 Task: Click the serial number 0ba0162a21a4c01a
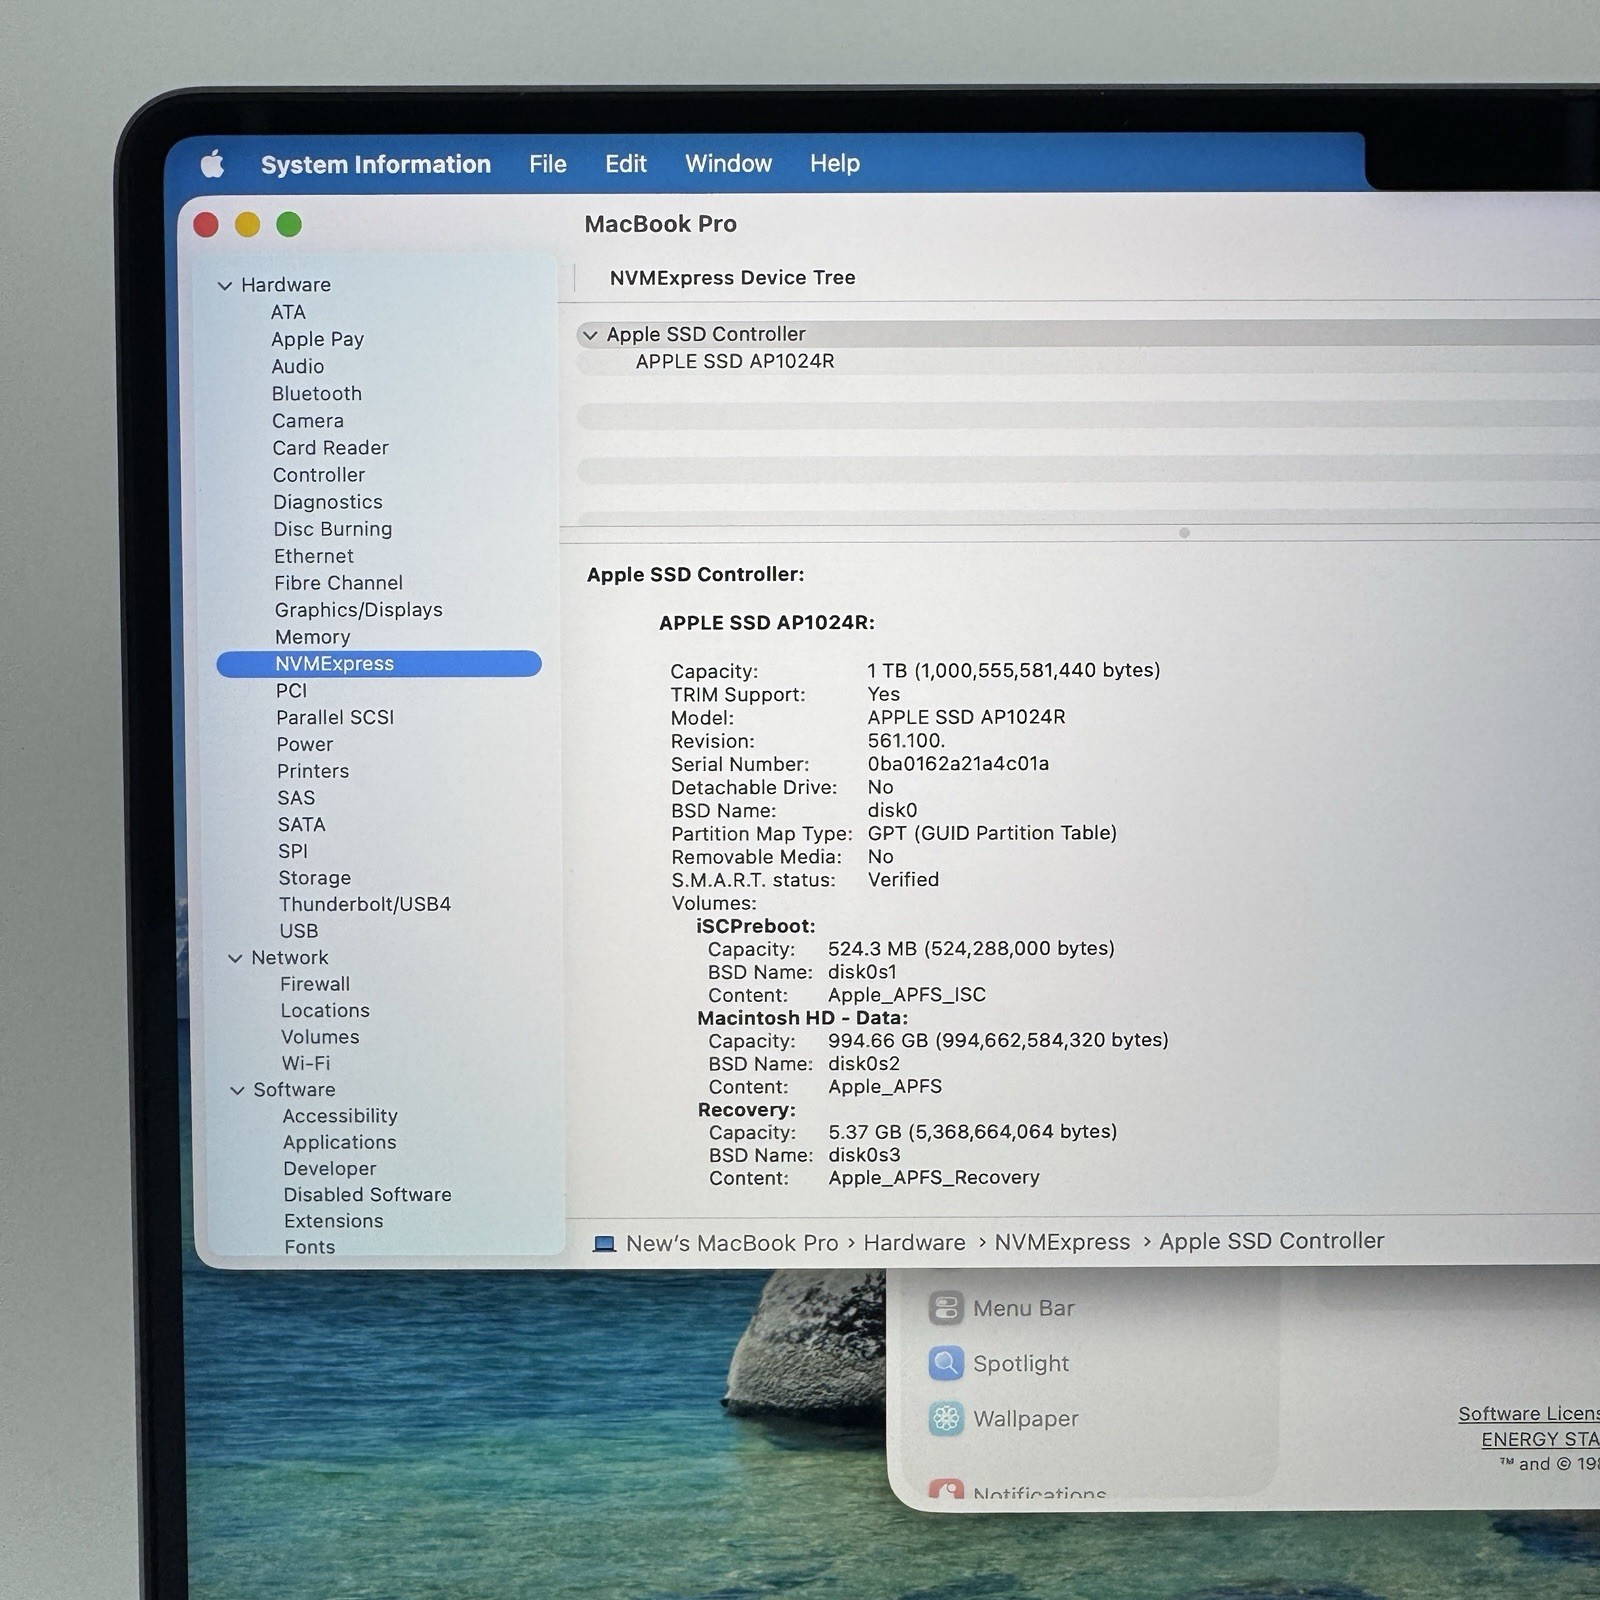[x=958, y=764]
